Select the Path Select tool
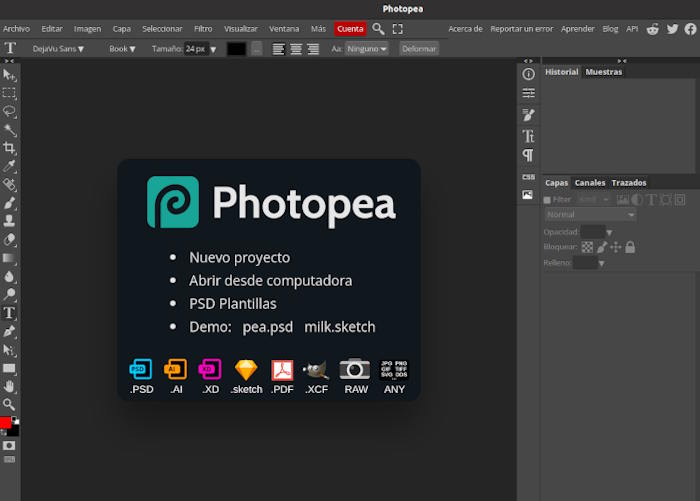Screen dimensions: 700x501 (x=9, y=350)
